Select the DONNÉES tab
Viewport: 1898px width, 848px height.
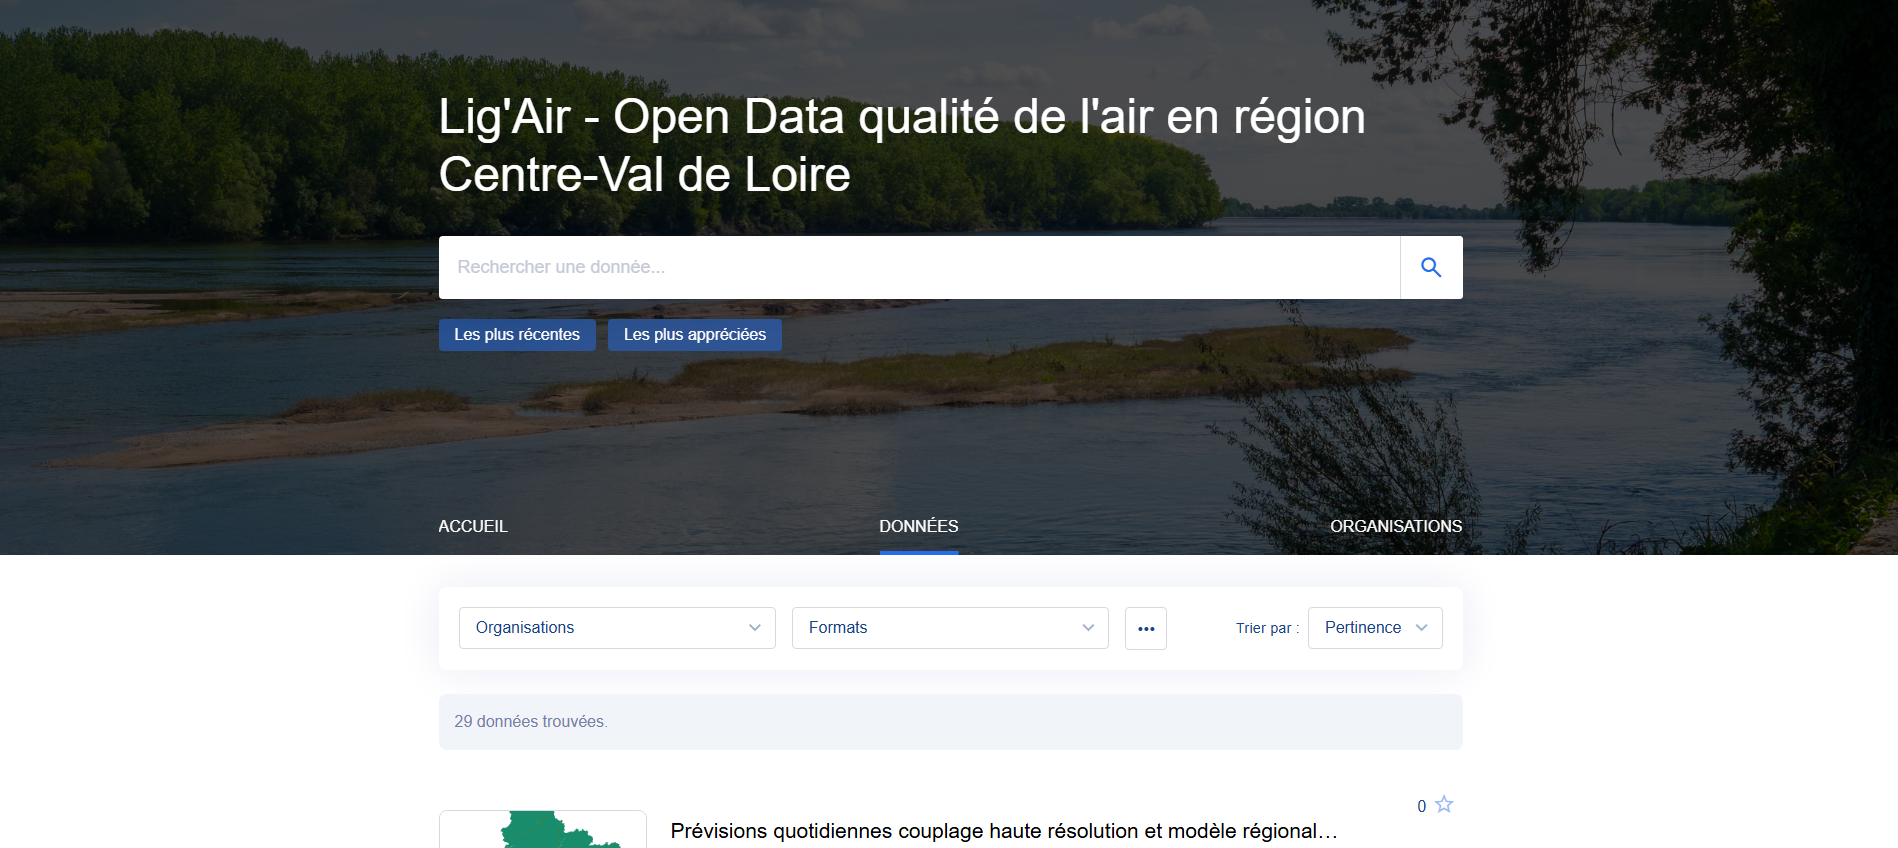coord(918,526)
